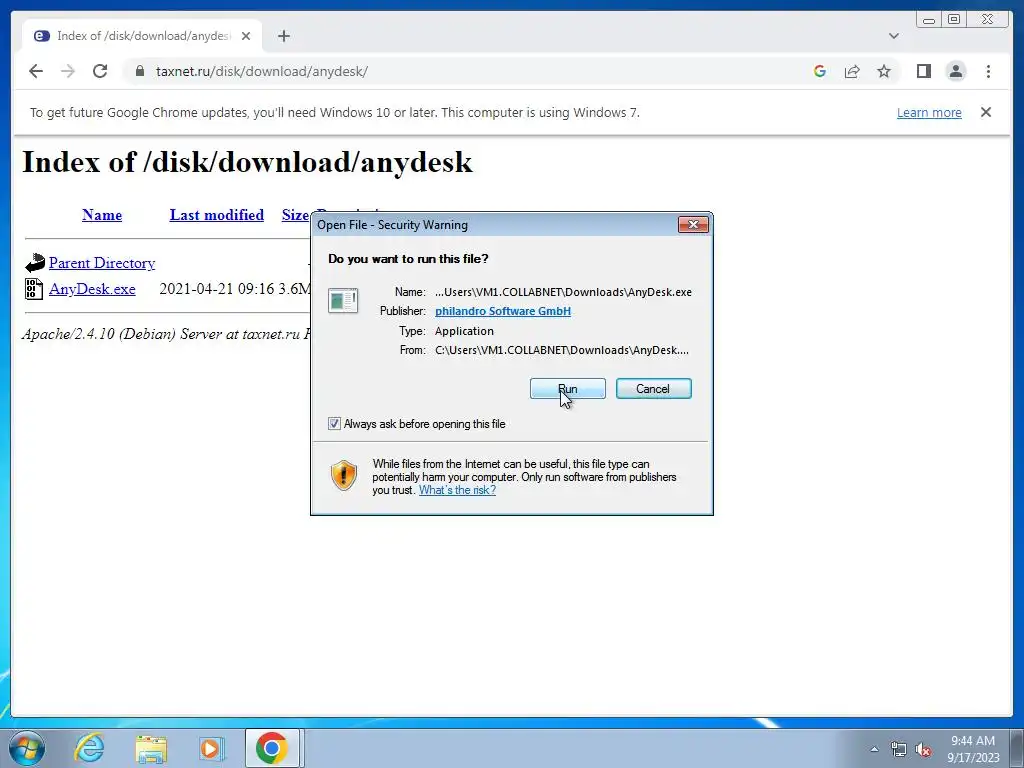
Task: Reload the taxnet.ru page
Action: [x=100, y=71]
